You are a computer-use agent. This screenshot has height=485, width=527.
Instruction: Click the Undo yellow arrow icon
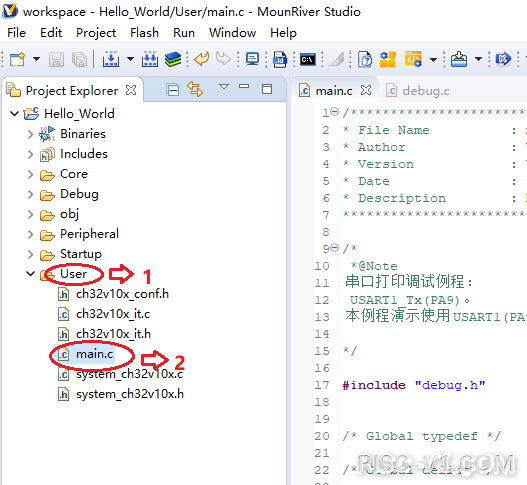point(202,59)
